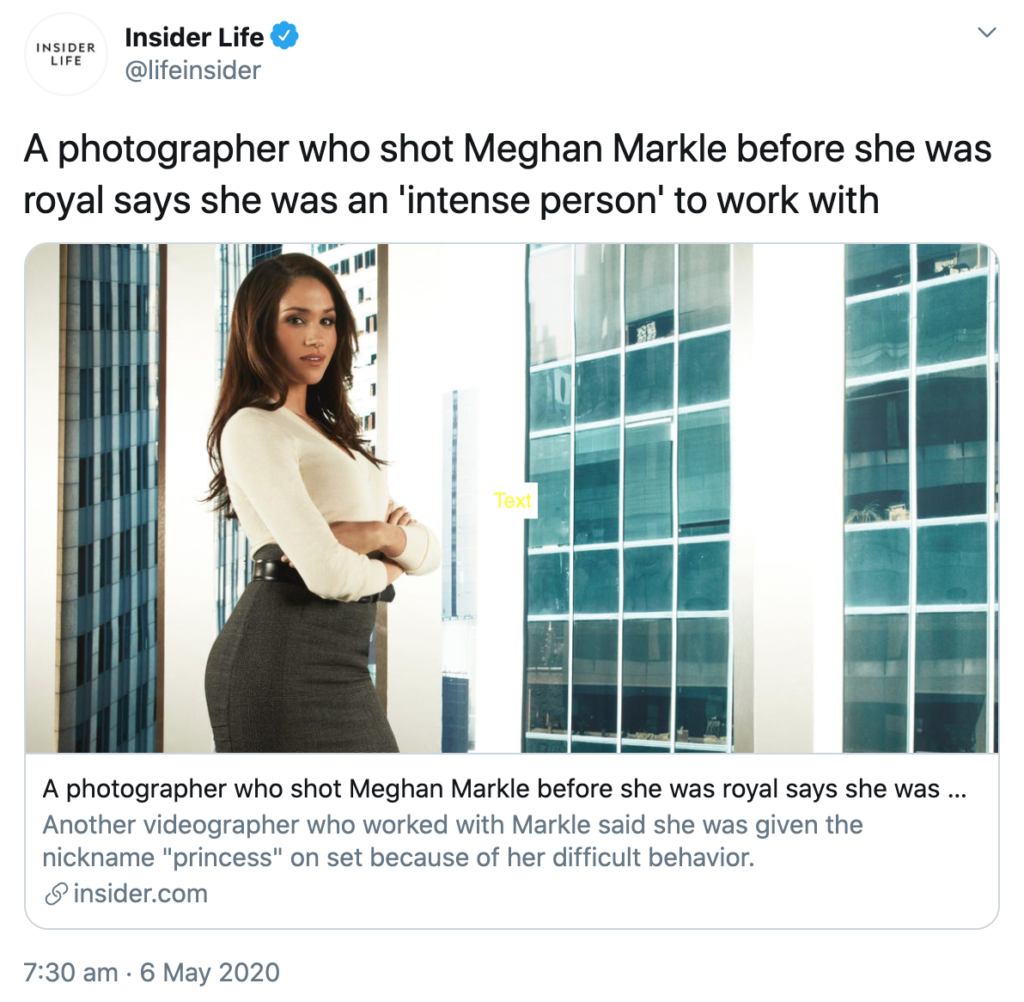Click the 6 May 2020 date

[x=209, y=972]
